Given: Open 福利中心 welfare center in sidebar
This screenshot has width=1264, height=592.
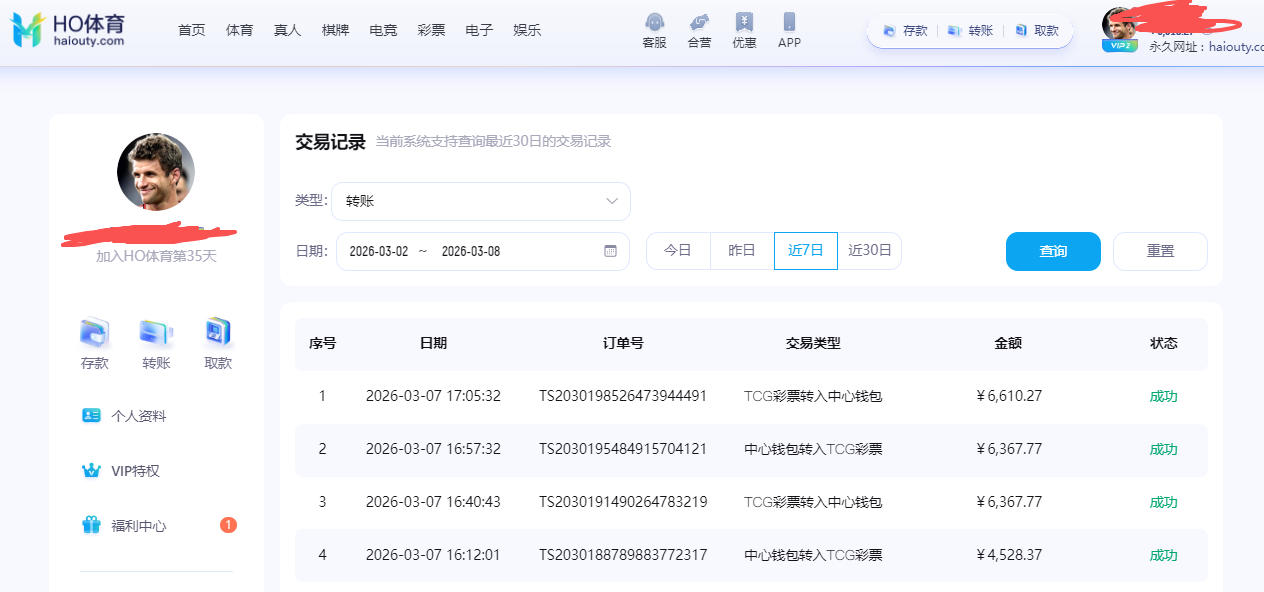Looking at the screenshot, I should pyautogui.click(x=139, y=525).
